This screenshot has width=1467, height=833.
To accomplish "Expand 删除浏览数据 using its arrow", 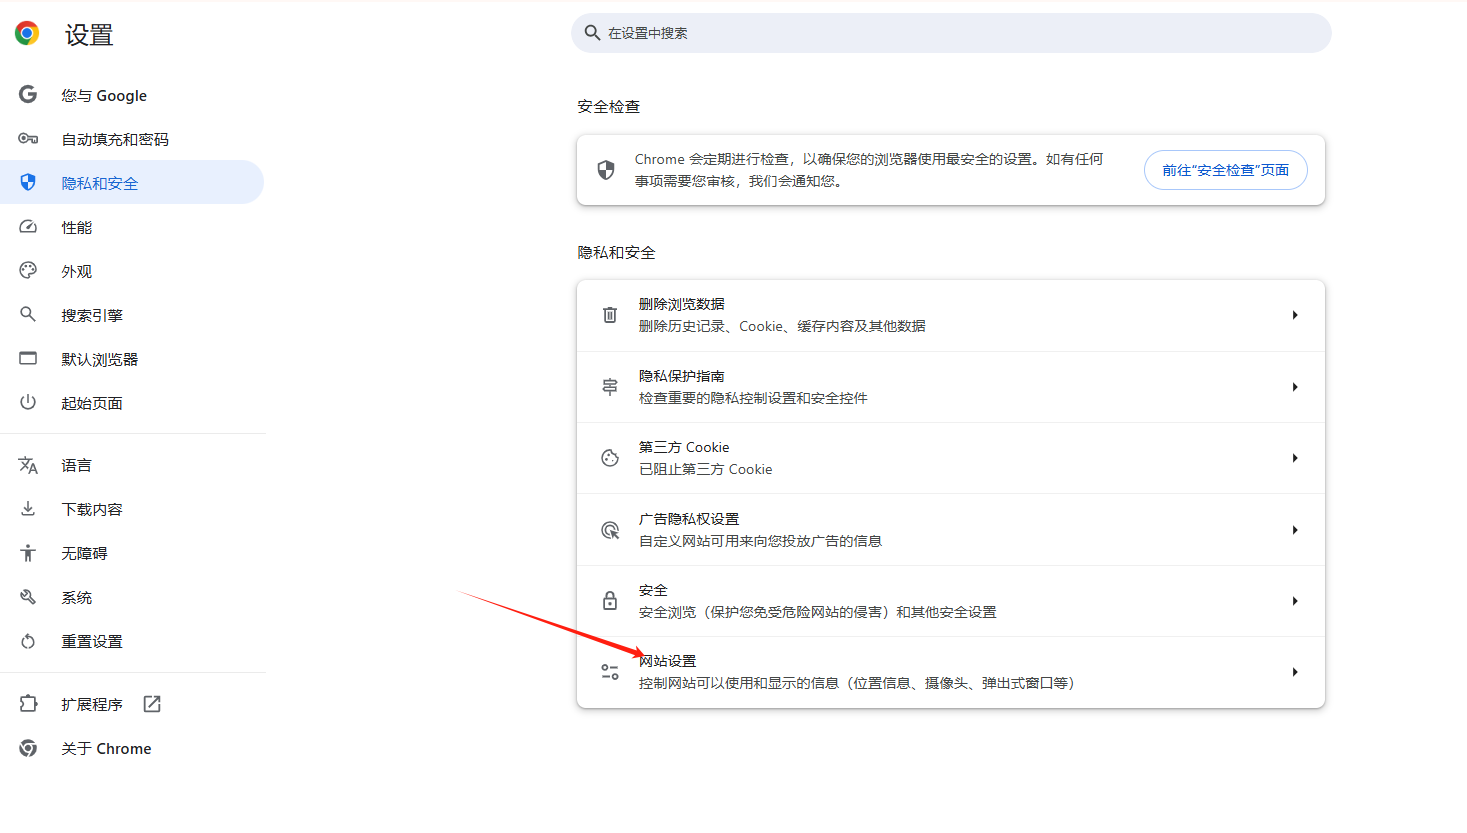I will (1295, 315).
